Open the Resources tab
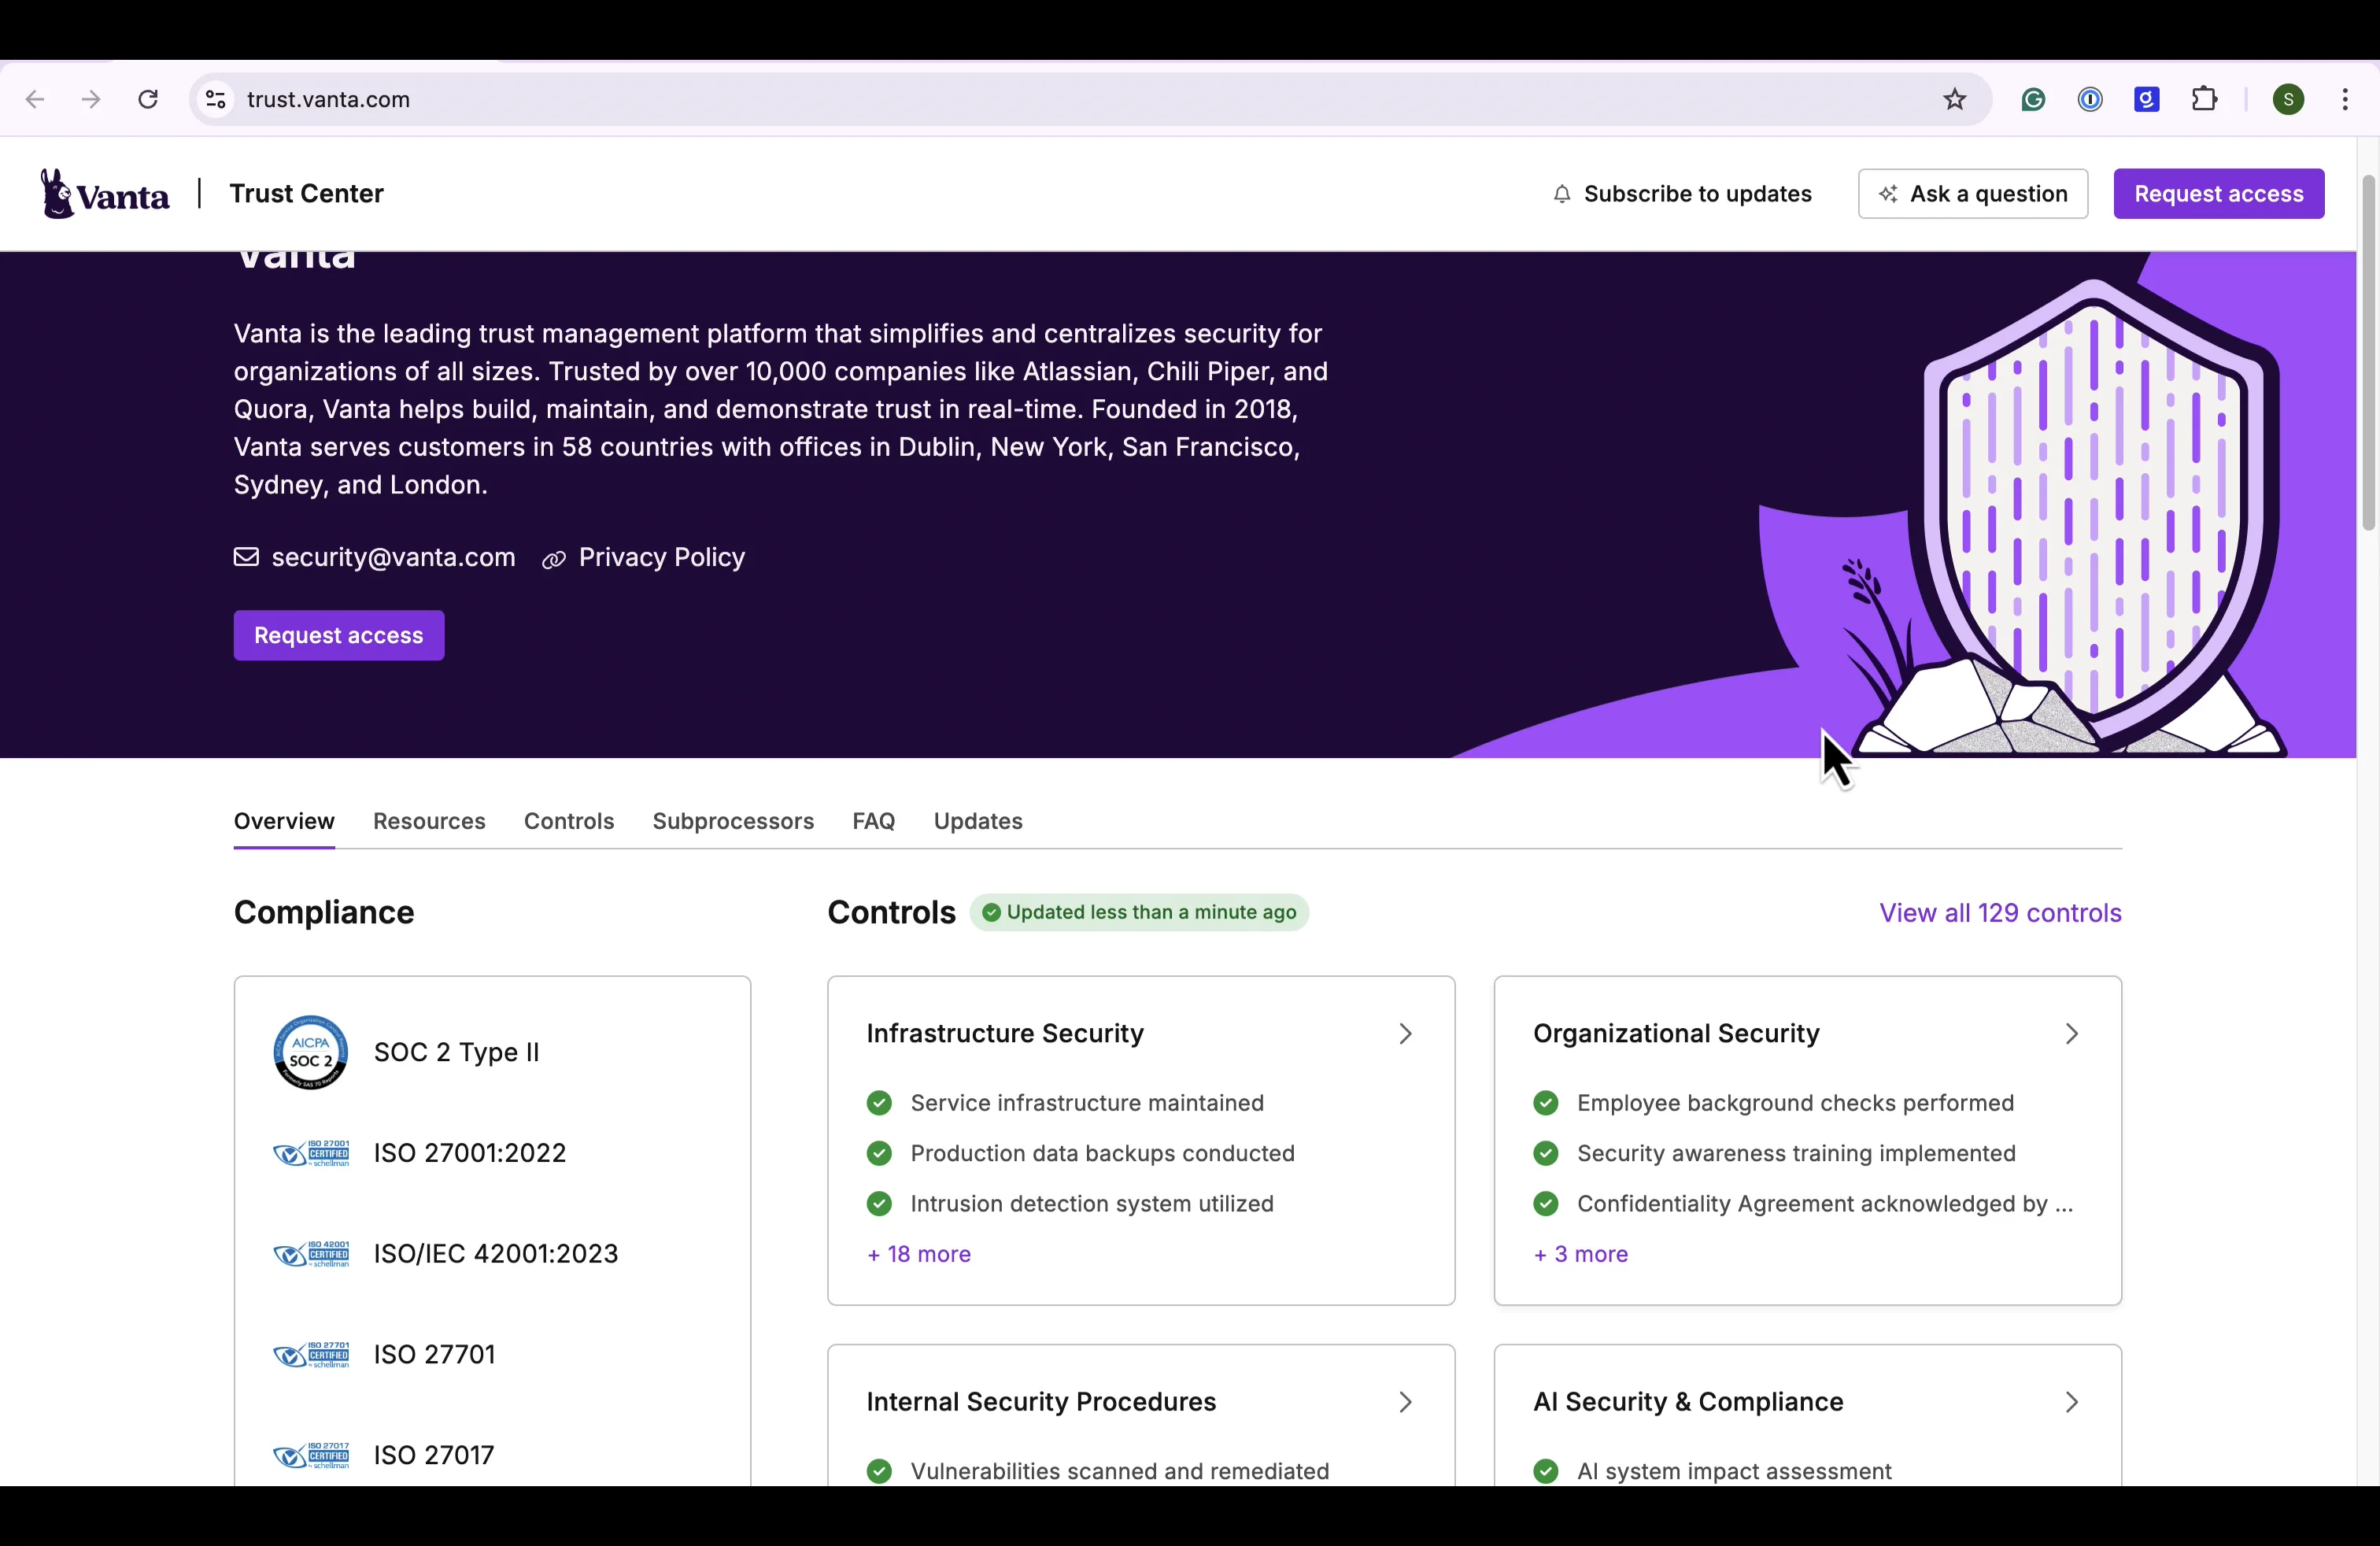 point(429,821)
